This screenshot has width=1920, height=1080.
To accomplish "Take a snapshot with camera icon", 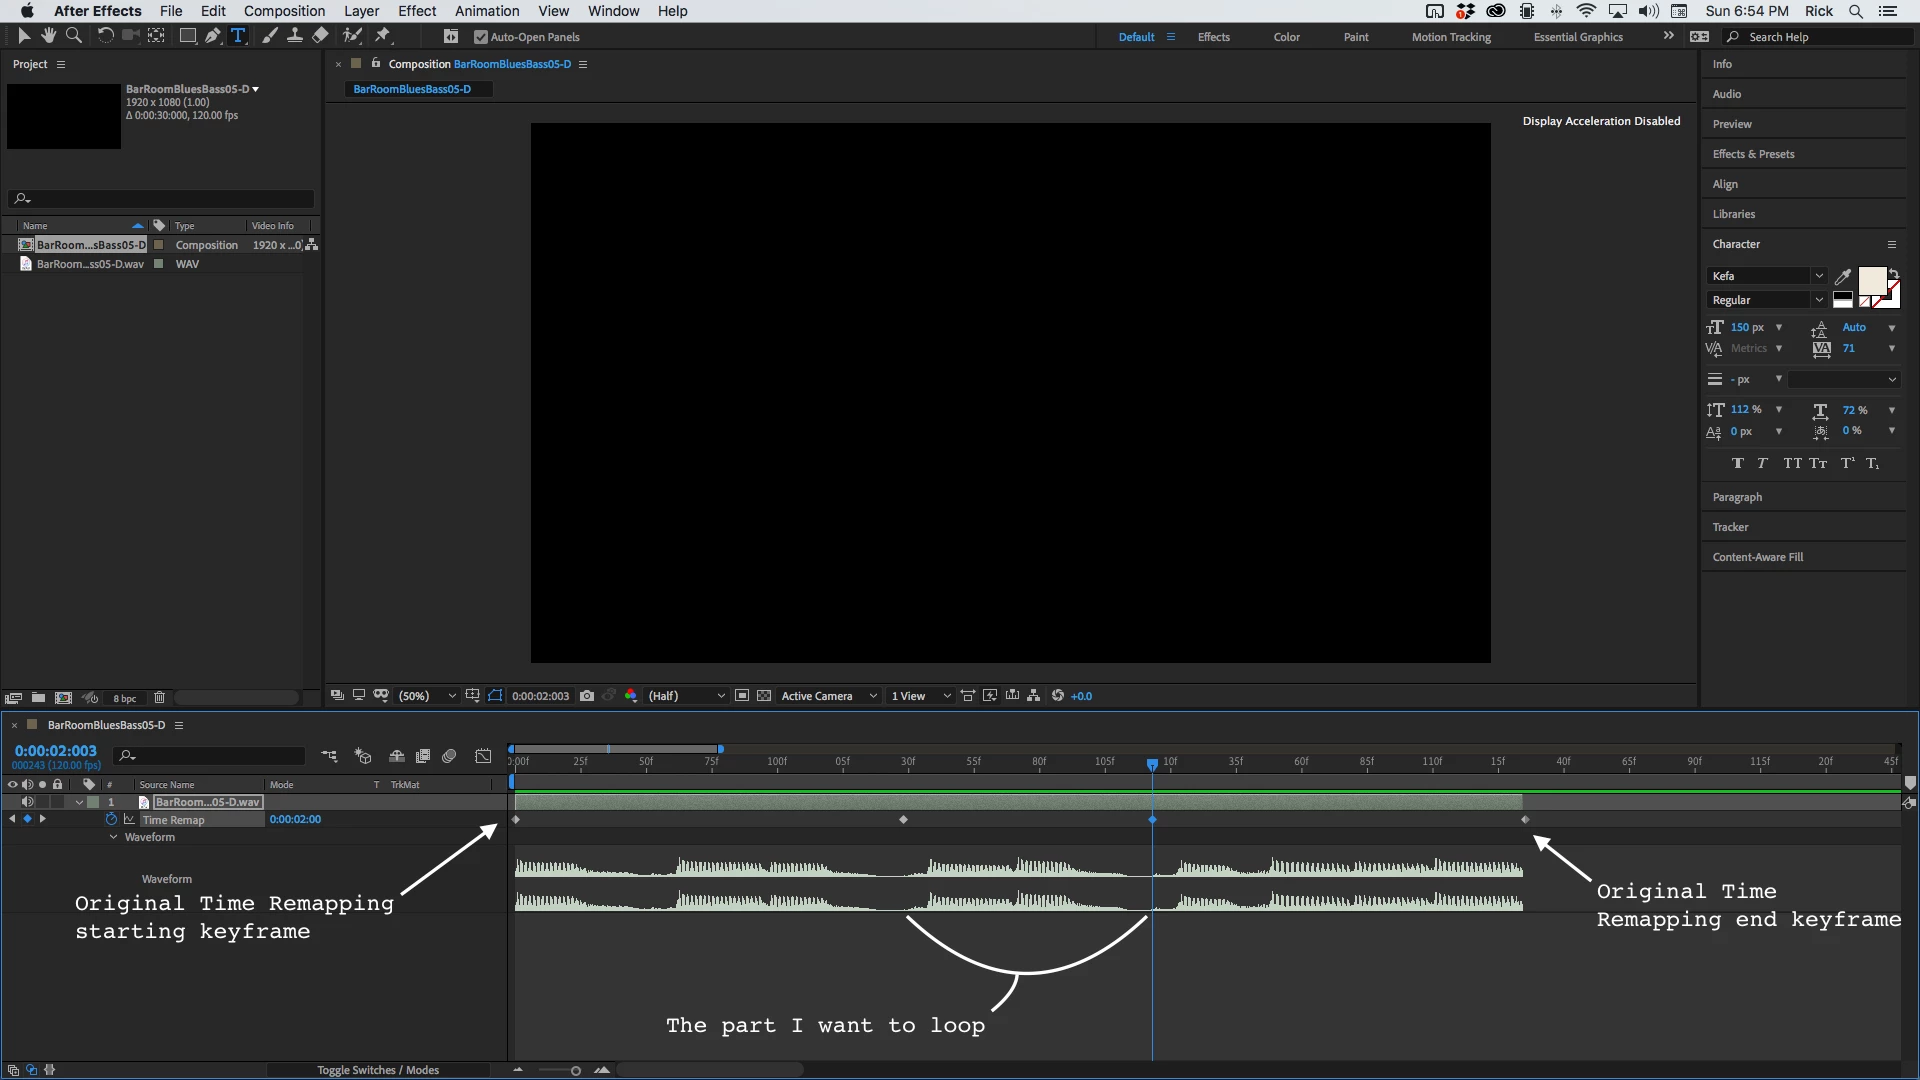I will [x=587, y=696].
